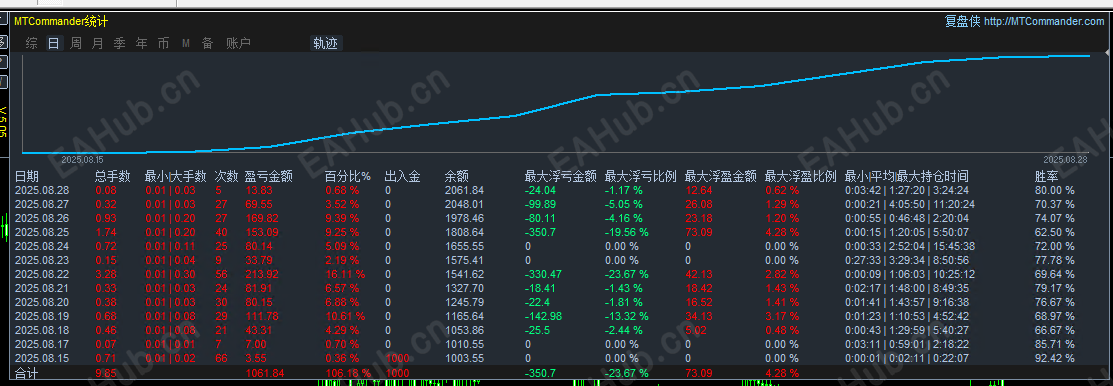Screen dimensions: 1113x386
Task: Click the floating loss value -330.47
Action: pyautogui.click(x=543, y=274)
